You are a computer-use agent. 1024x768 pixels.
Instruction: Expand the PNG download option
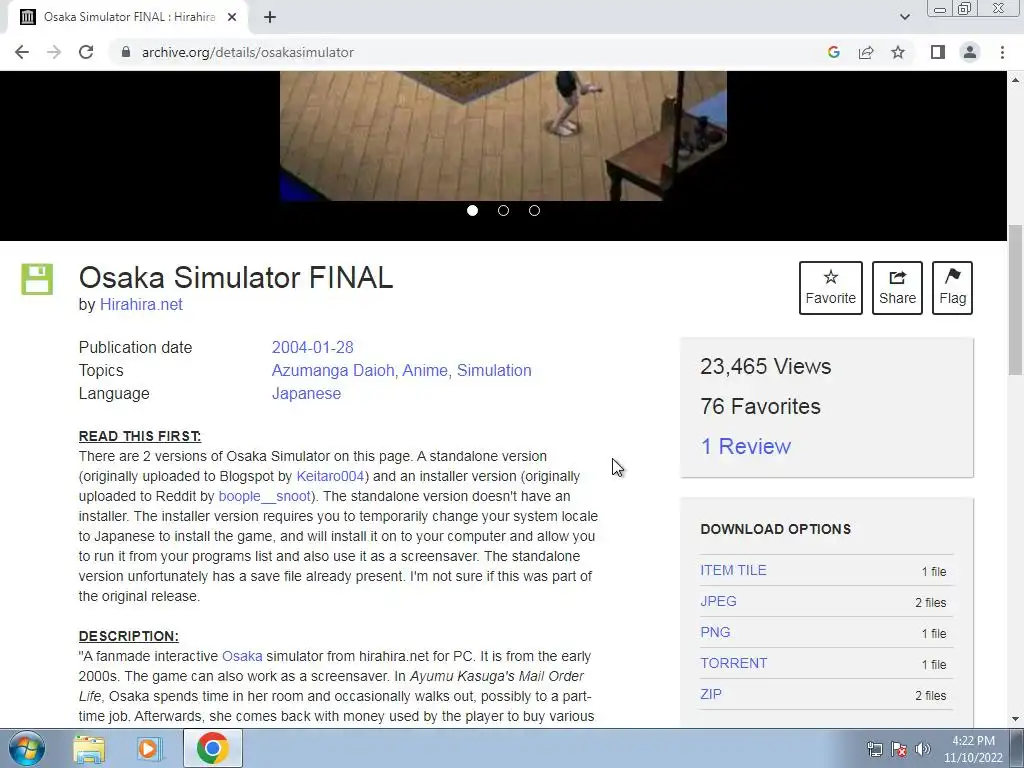715,632
